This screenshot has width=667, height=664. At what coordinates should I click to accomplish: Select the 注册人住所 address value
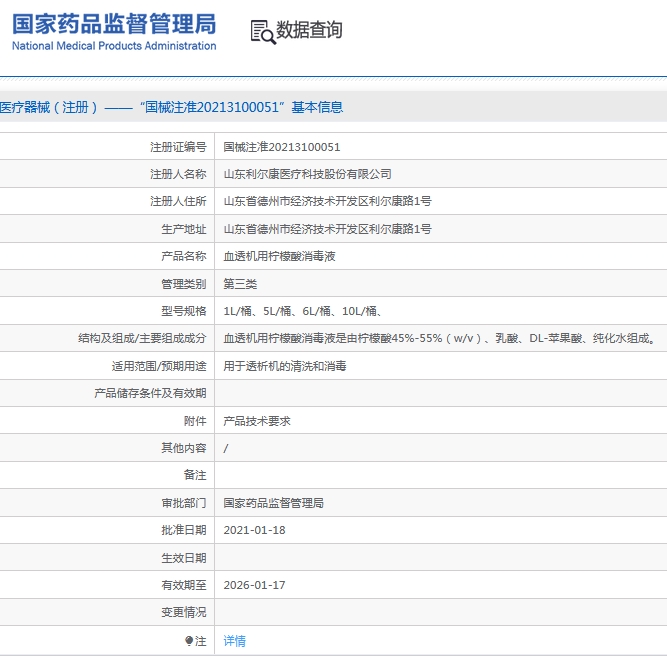coord(328,201)
